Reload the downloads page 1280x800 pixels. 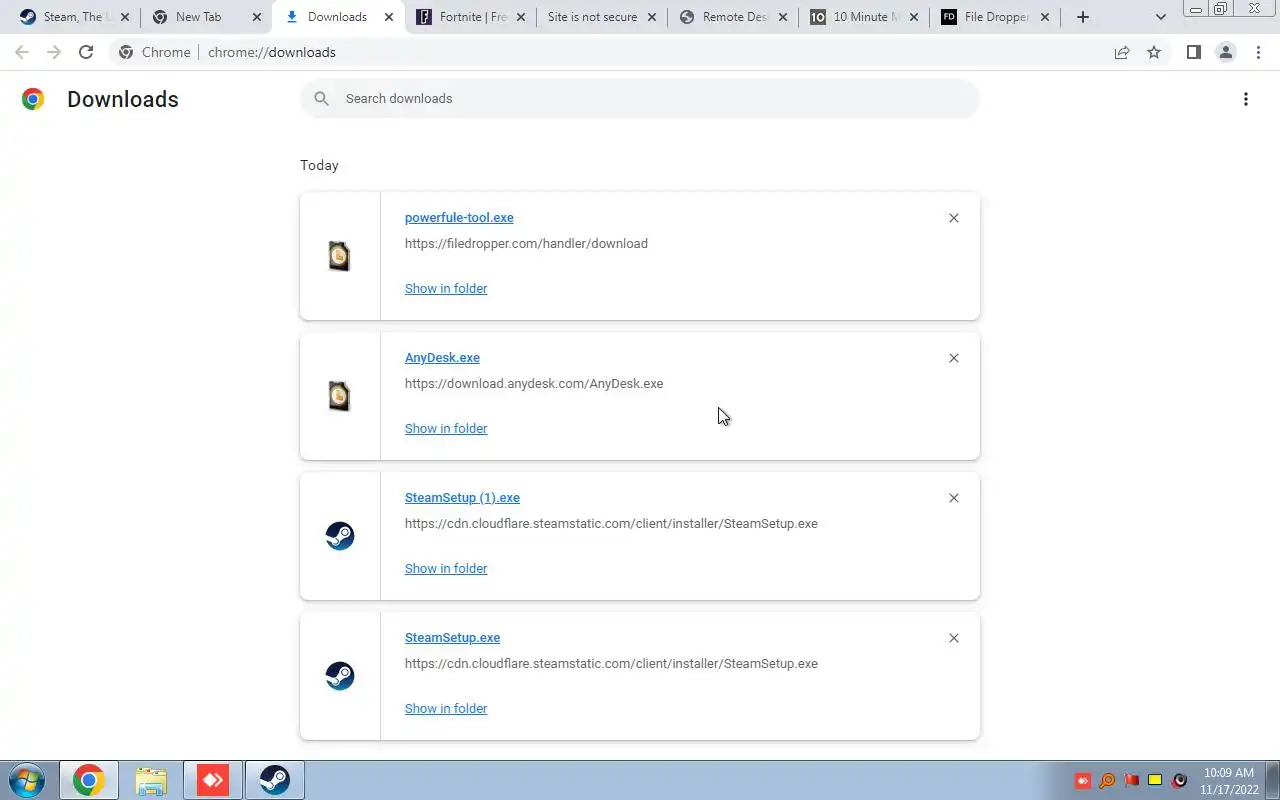click(x=86, y=52)
